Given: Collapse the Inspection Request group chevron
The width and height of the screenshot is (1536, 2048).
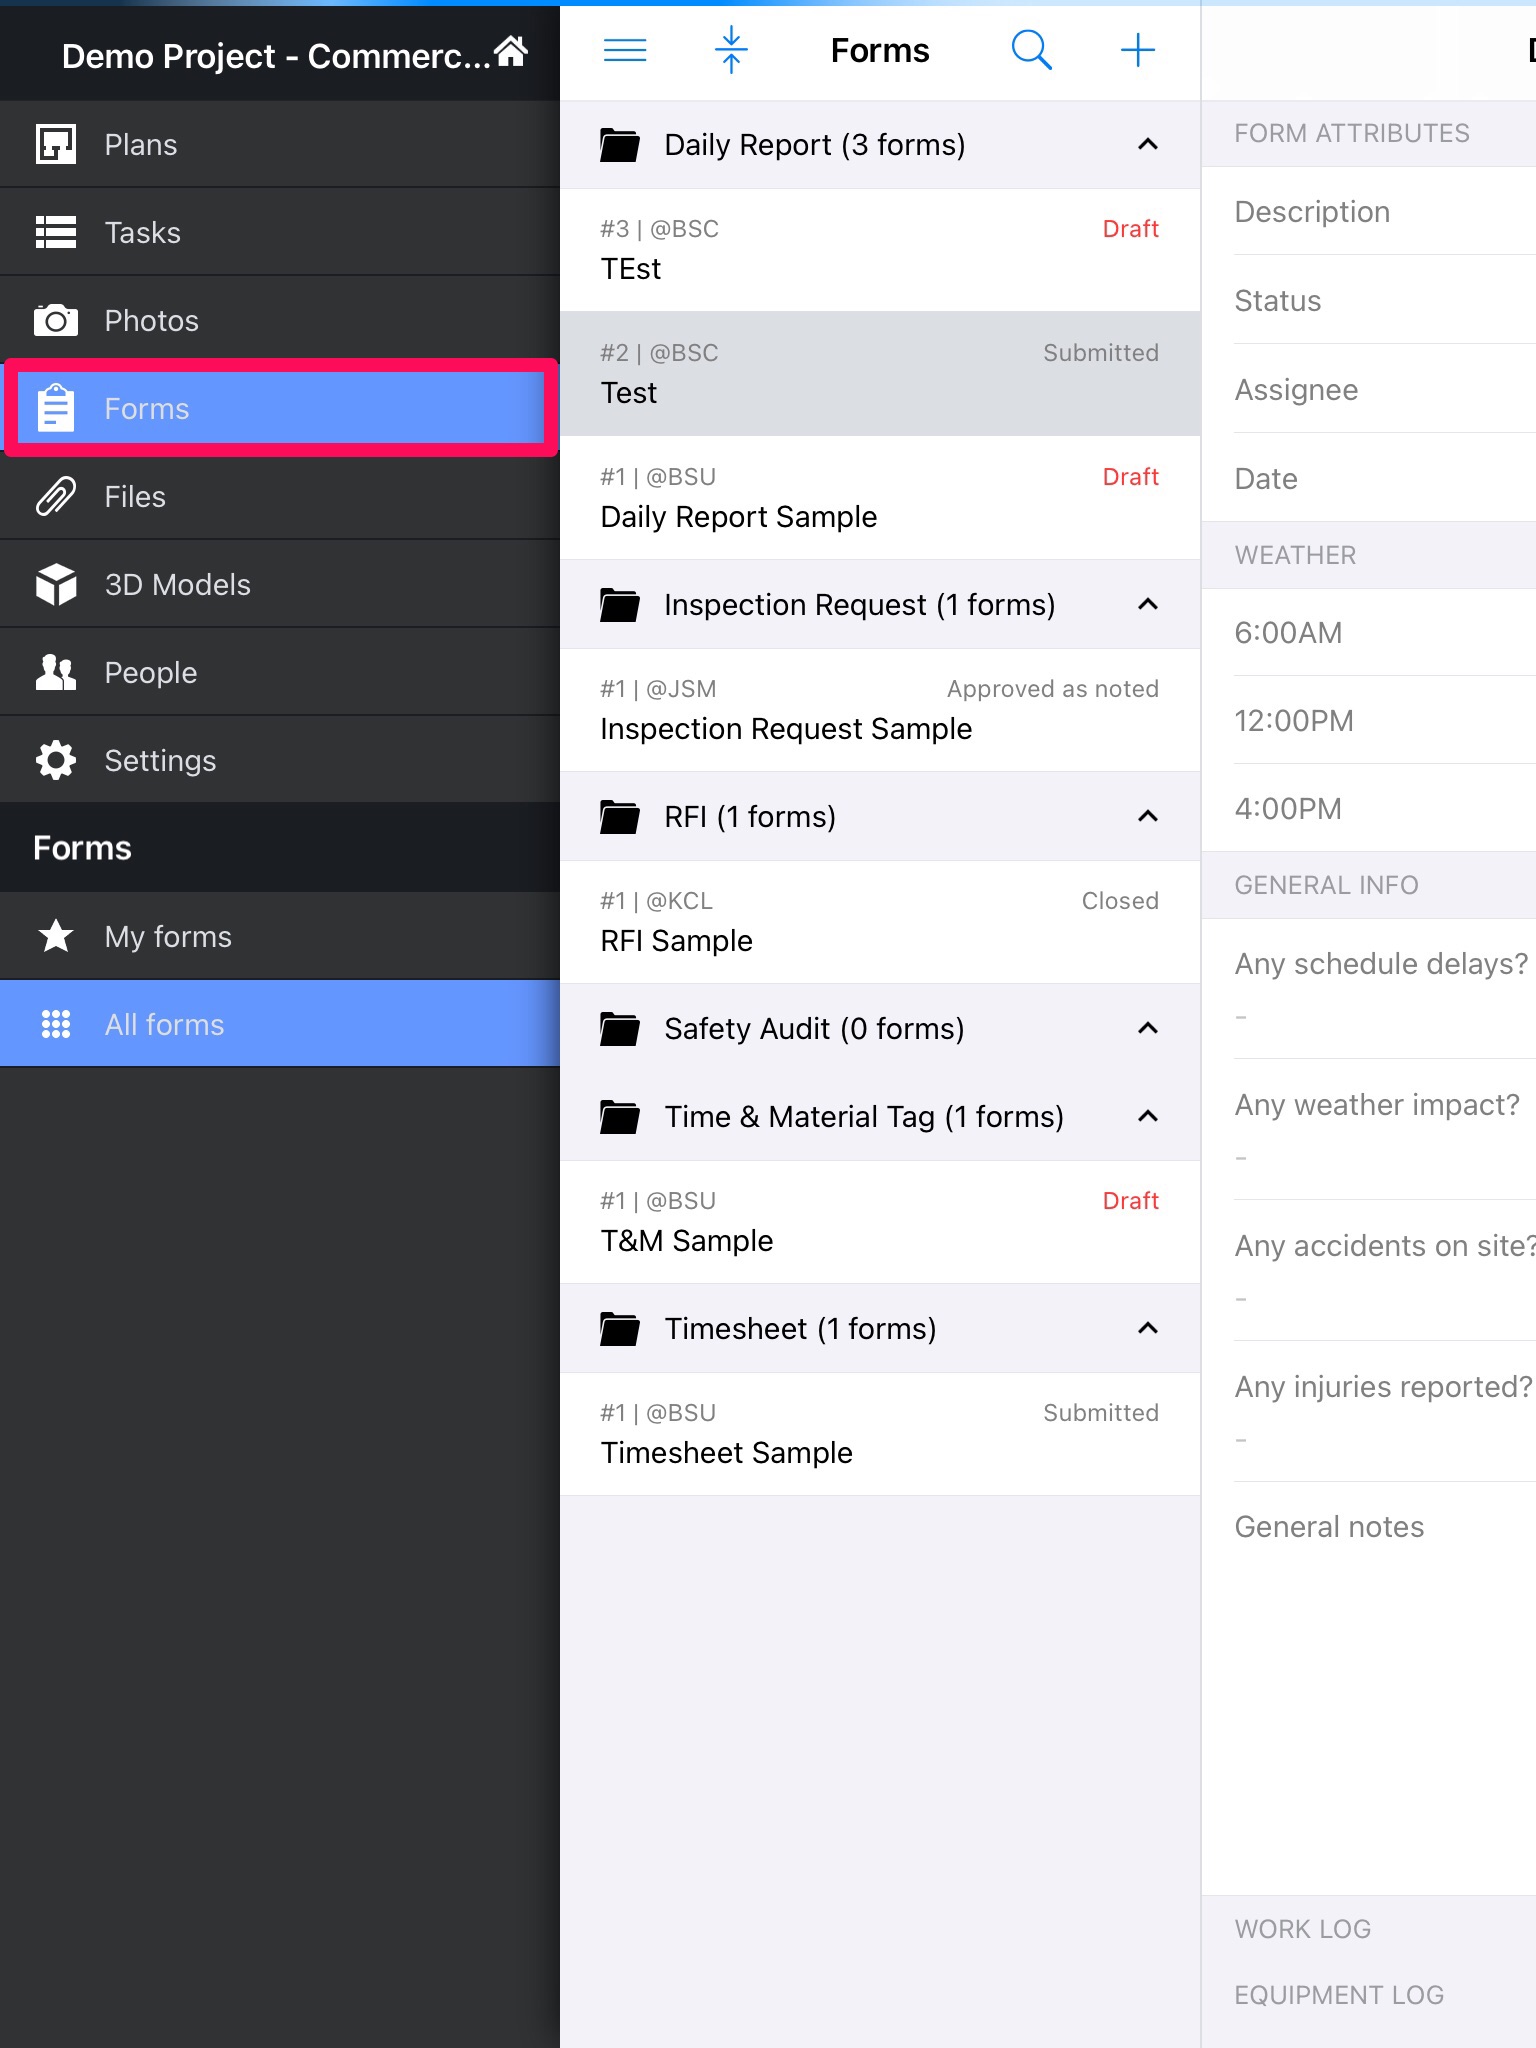Looking at the screenshot, I should [x=1148, y=605].
